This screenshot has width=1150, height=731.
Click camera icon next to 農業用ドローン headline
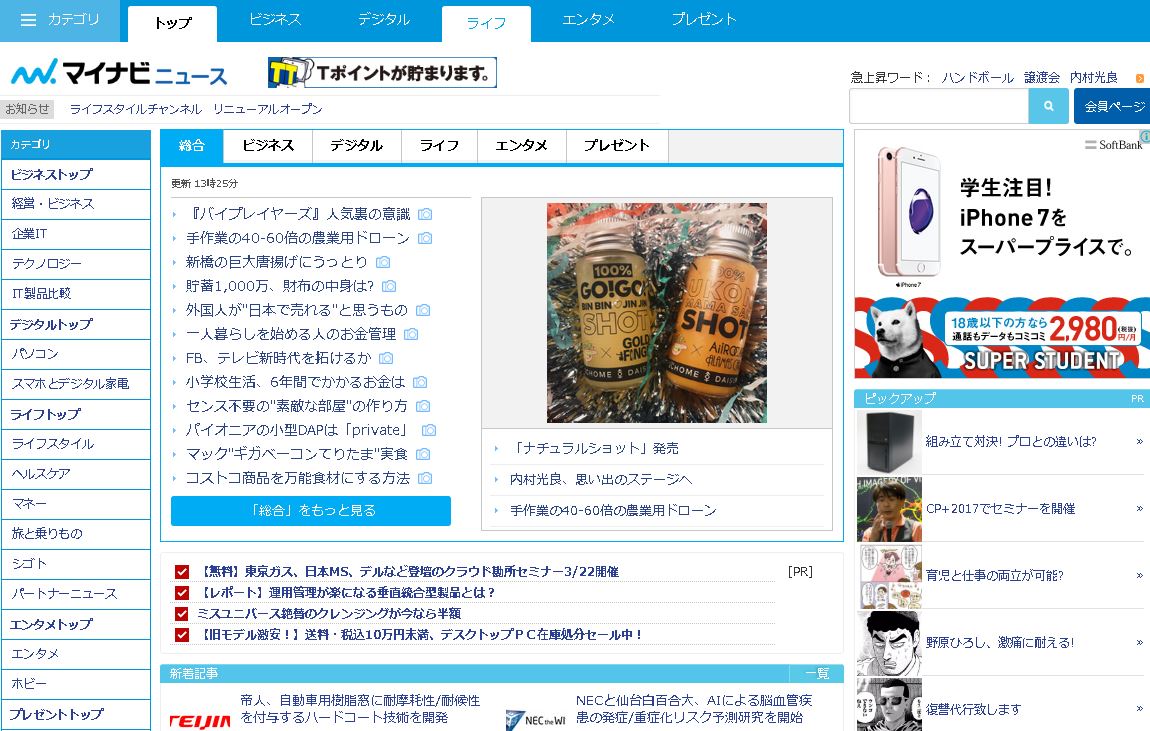click(x=425, y=238)
